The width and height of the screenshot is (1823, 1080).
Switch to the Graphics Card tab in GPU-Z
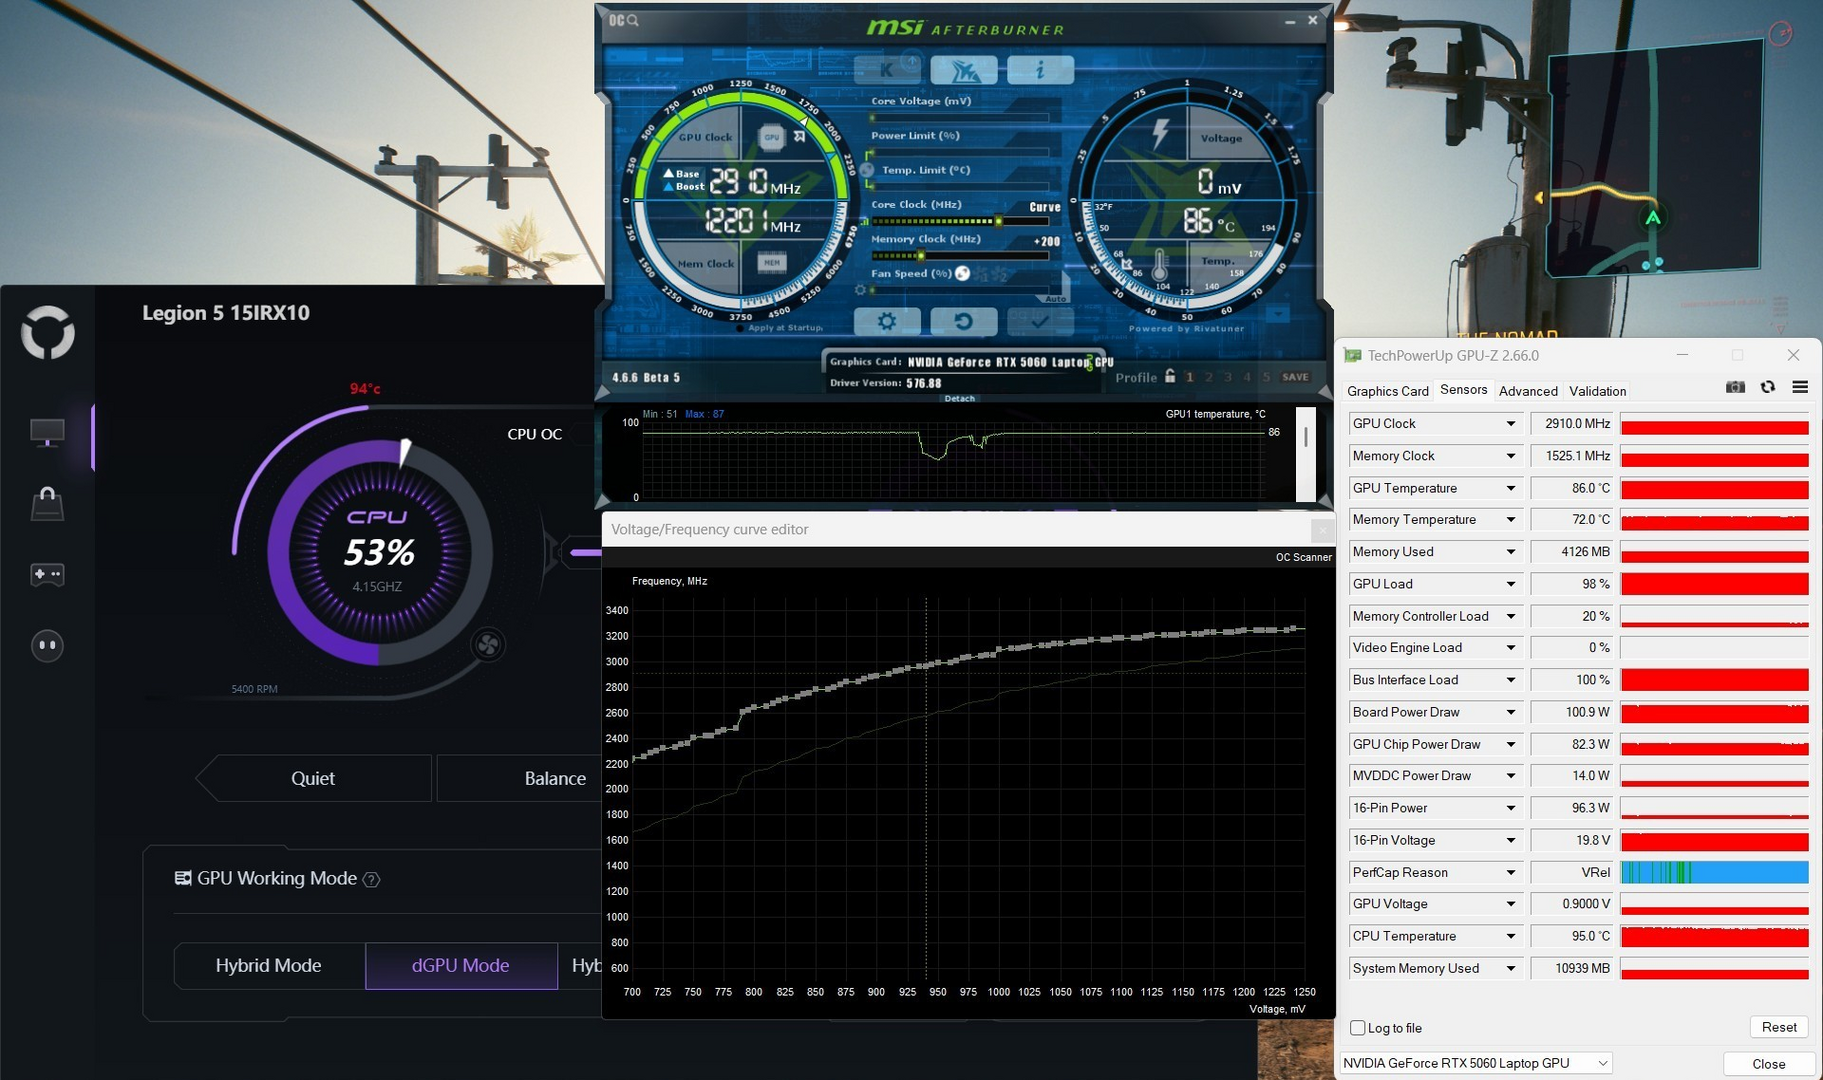click(1388, 391)
